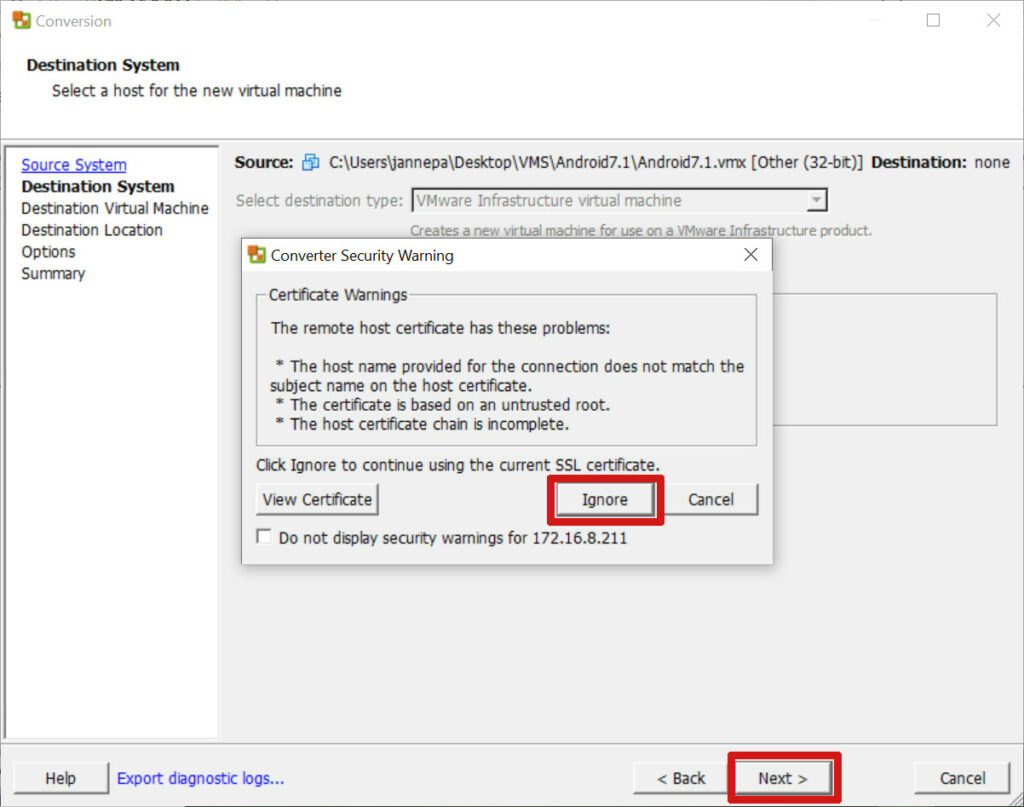Click the source virtual machine icon

[311, 162]
